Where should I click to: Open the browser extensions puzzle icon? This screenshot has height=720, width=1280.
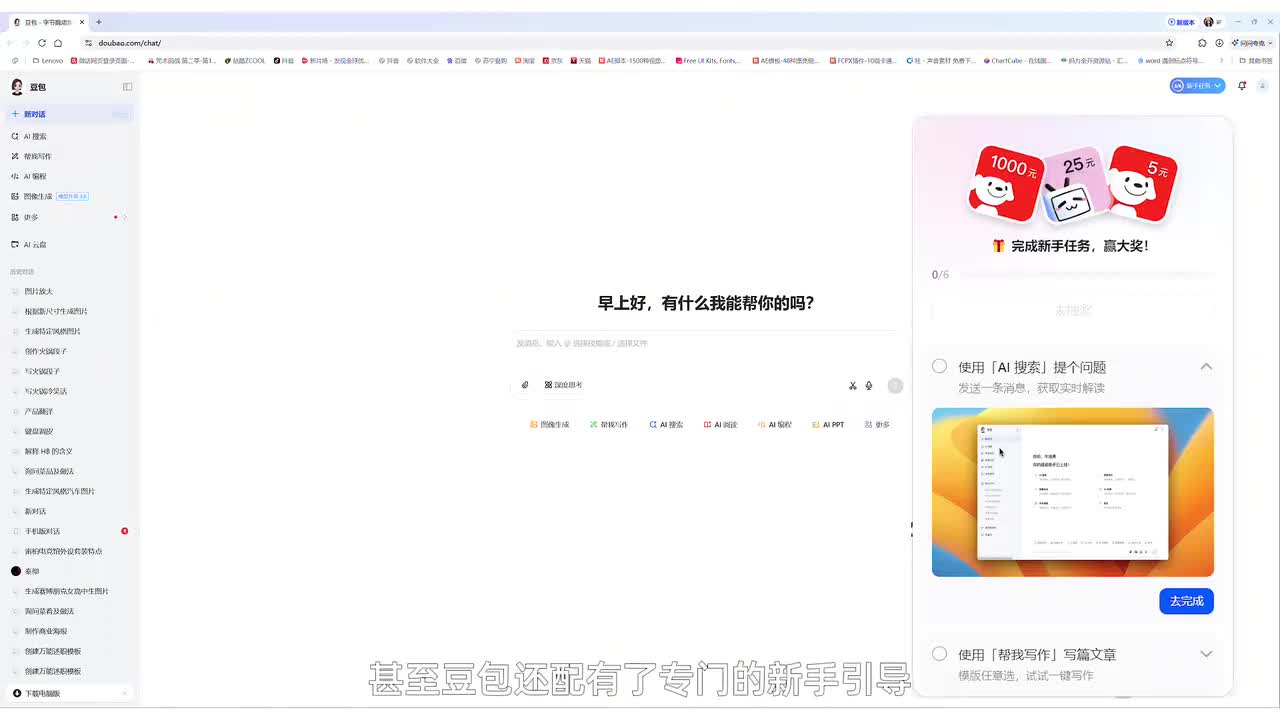point(1202,43)
